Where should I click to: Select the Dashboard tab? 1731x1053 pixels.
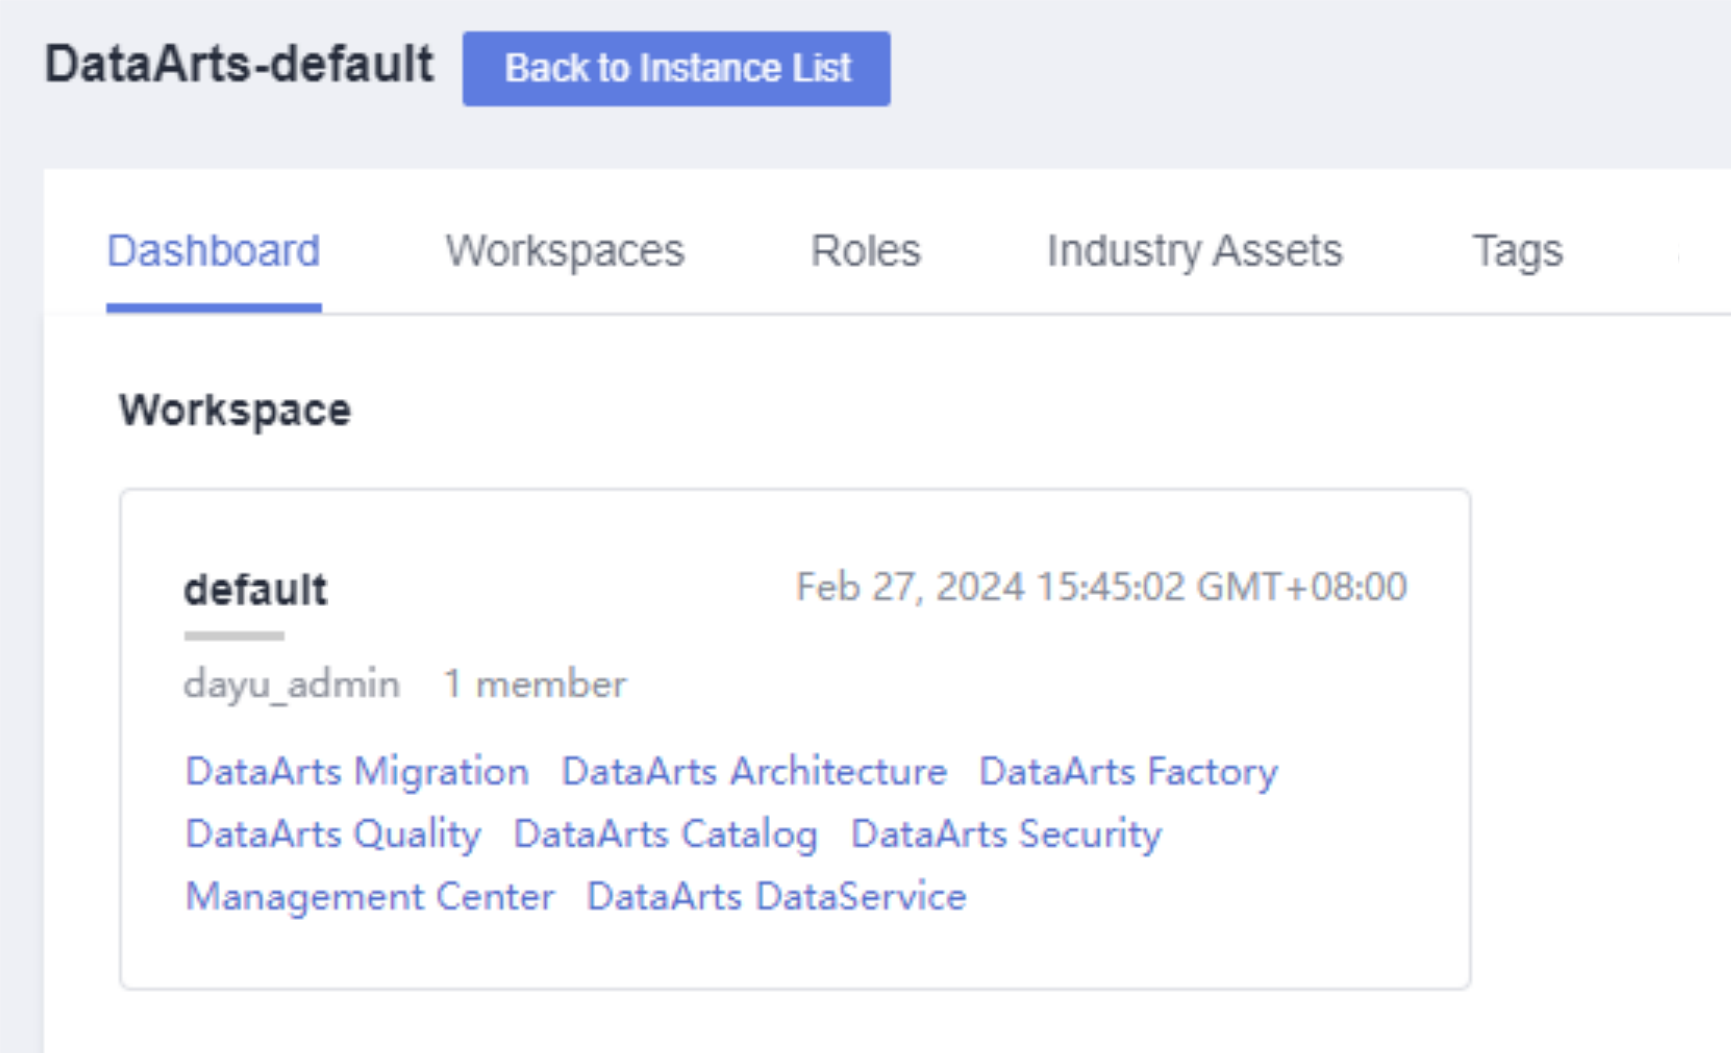click(x=214, y=251)
